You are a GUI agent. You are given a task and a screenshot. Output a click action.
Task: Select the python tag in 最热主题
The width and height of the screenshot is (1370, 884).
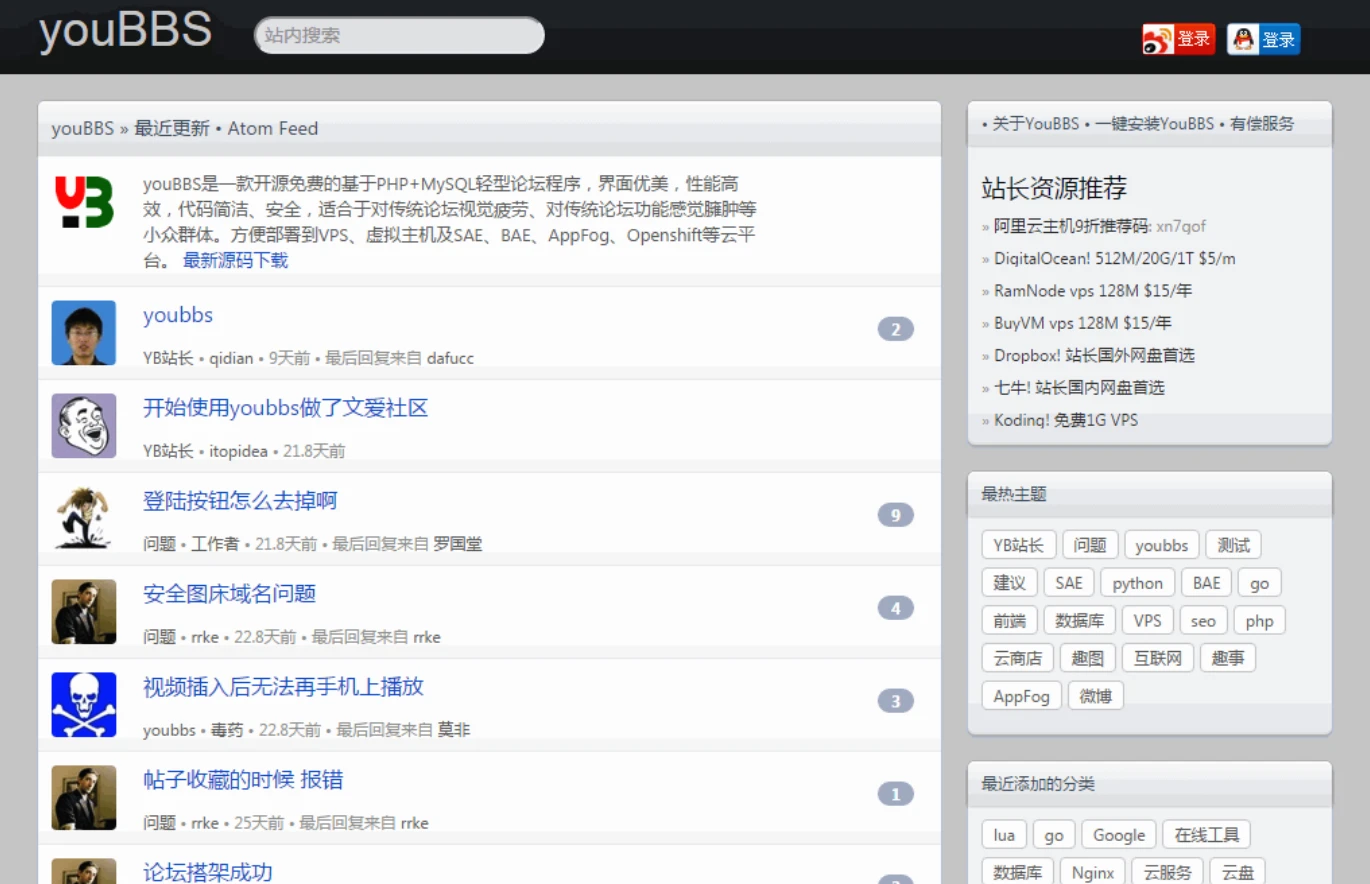point(1137,583)
